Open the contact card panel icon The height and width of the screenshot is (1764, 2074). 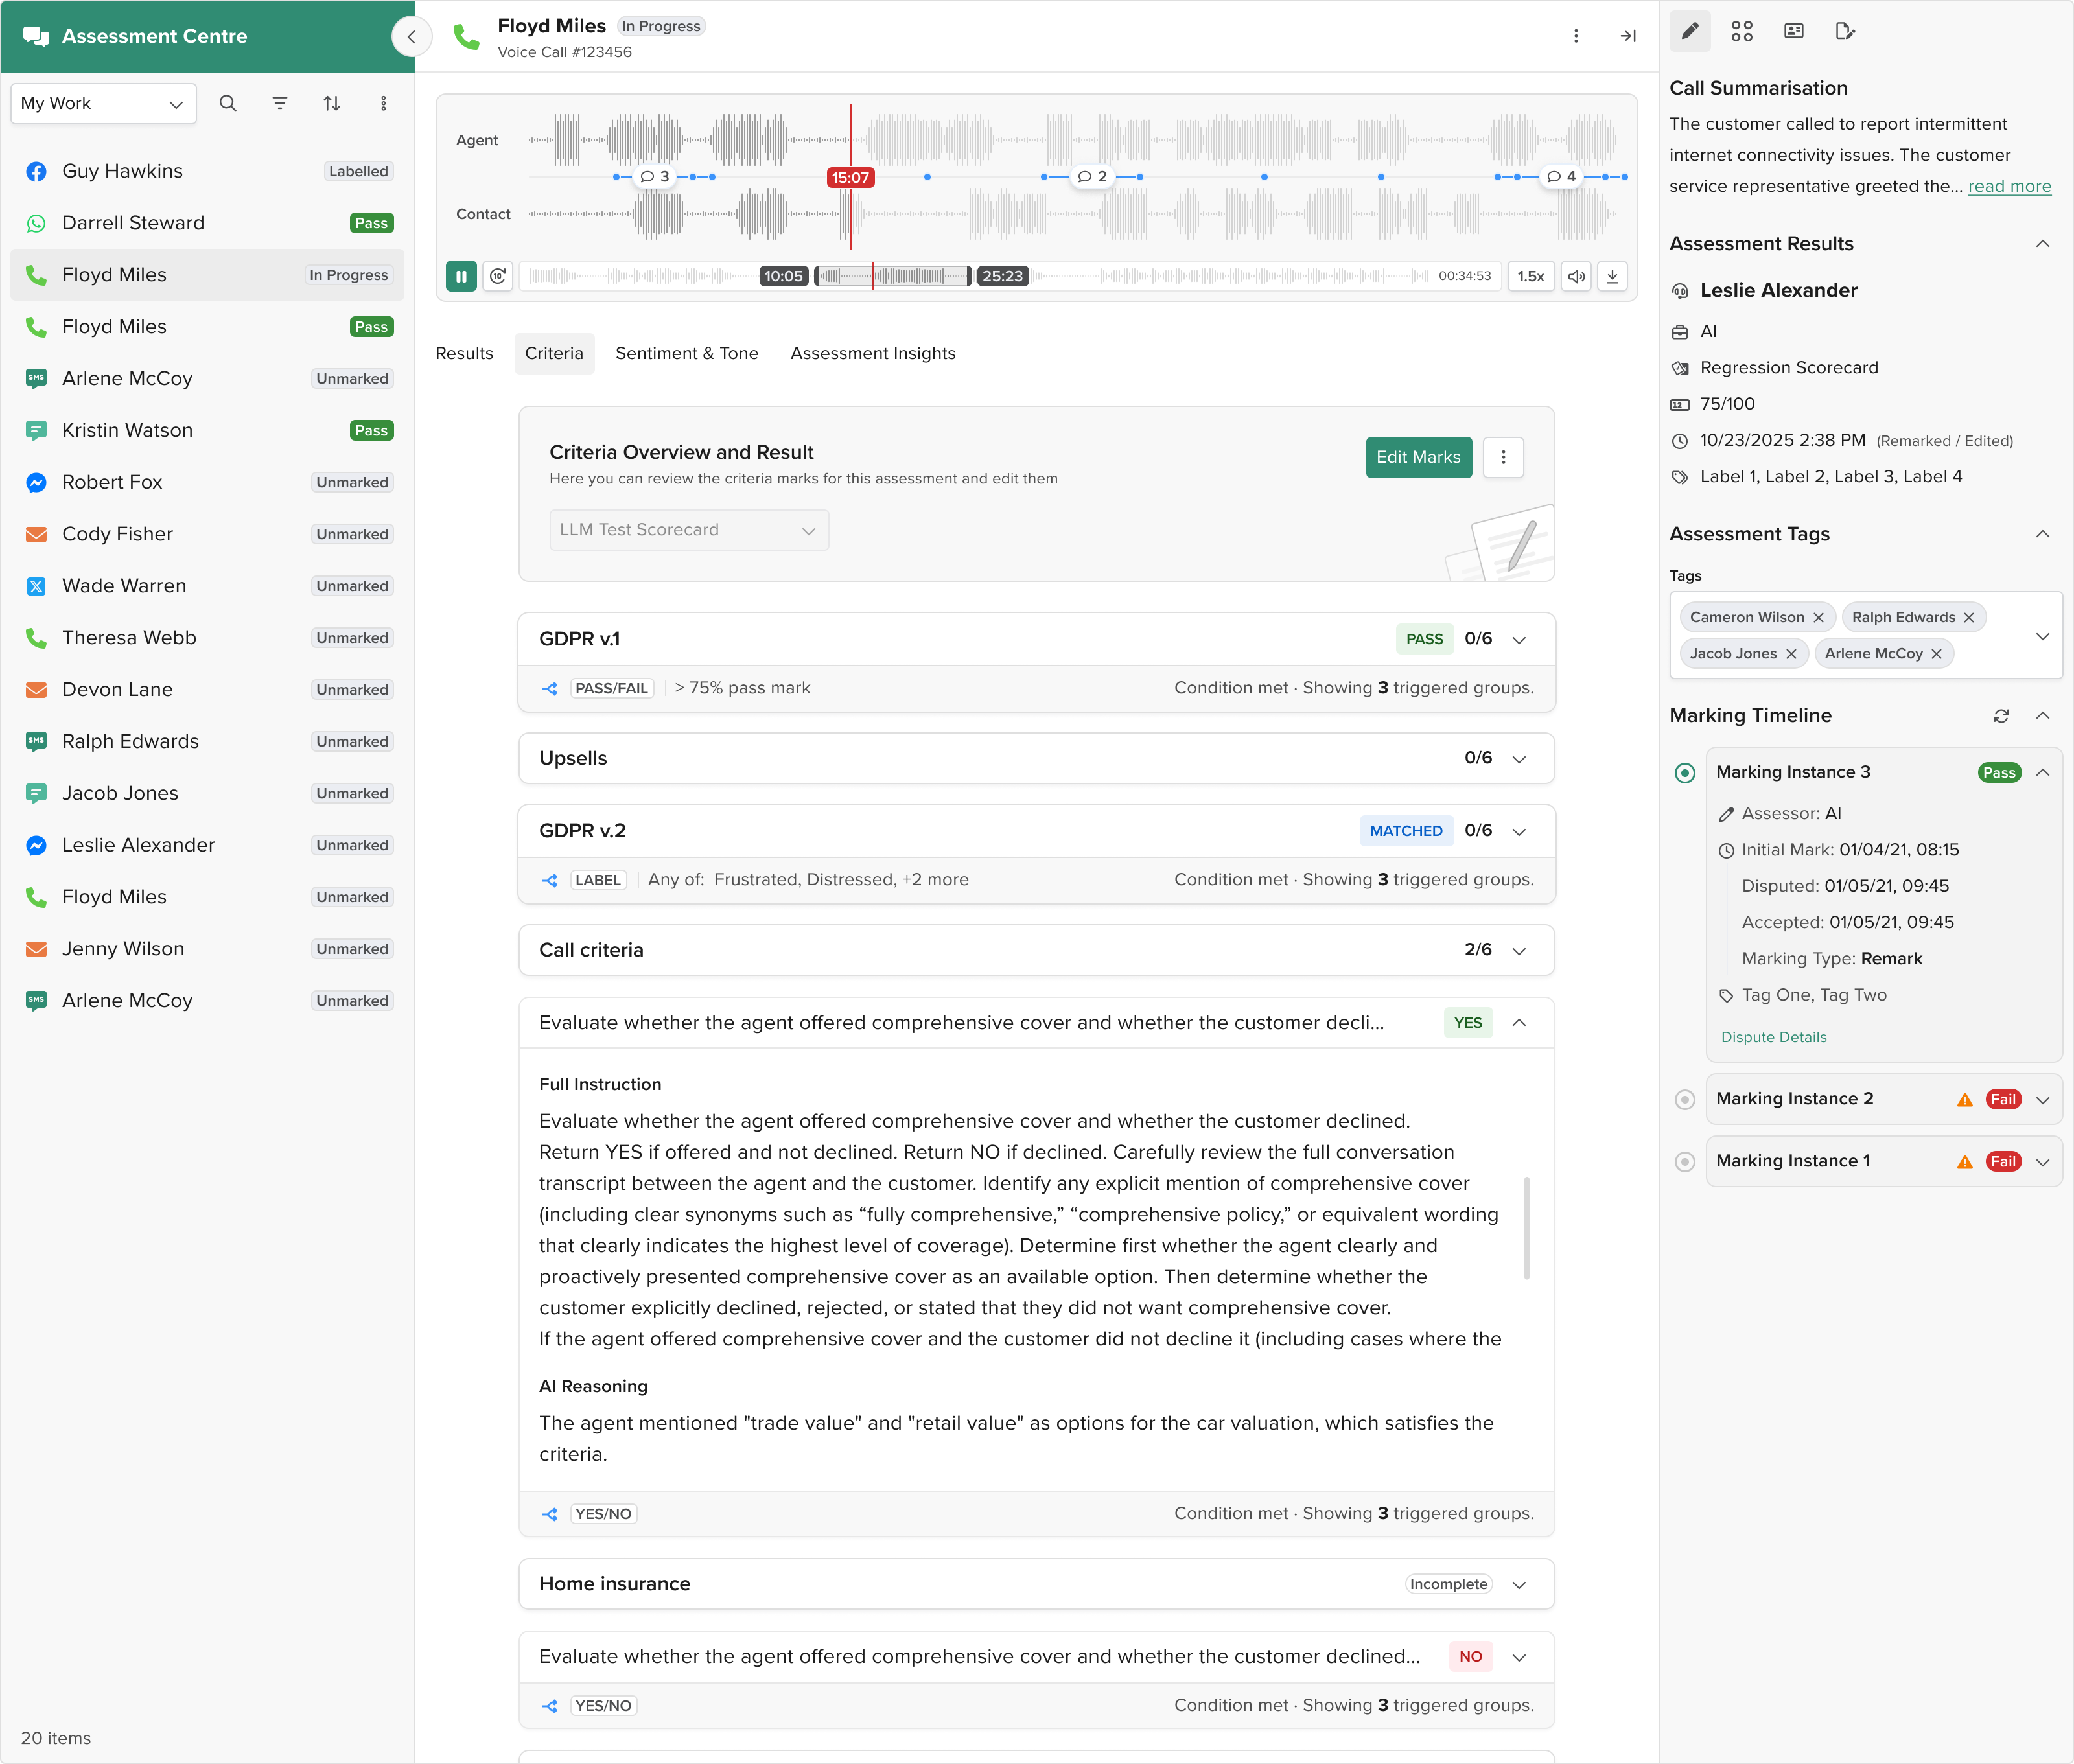point(1794,31)
